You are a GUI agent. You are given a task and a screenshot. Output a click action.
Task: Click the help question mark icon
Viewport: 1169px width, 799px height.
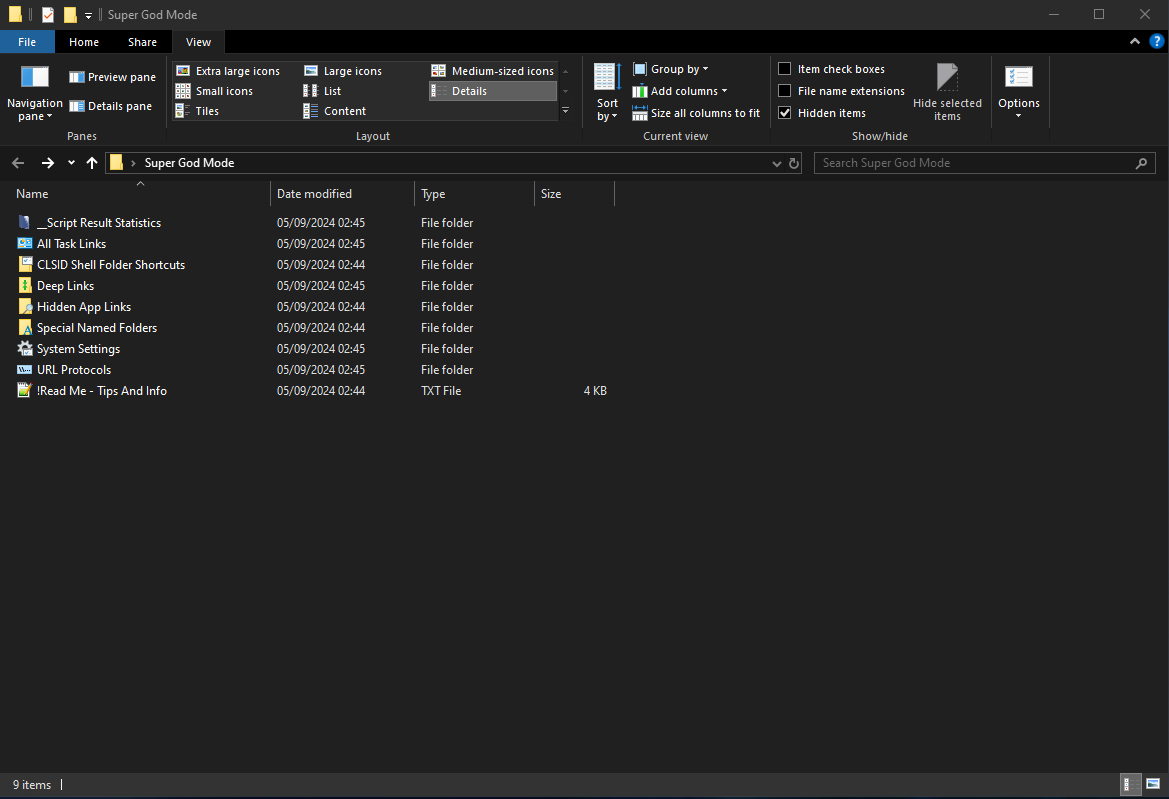[1156, 42]
